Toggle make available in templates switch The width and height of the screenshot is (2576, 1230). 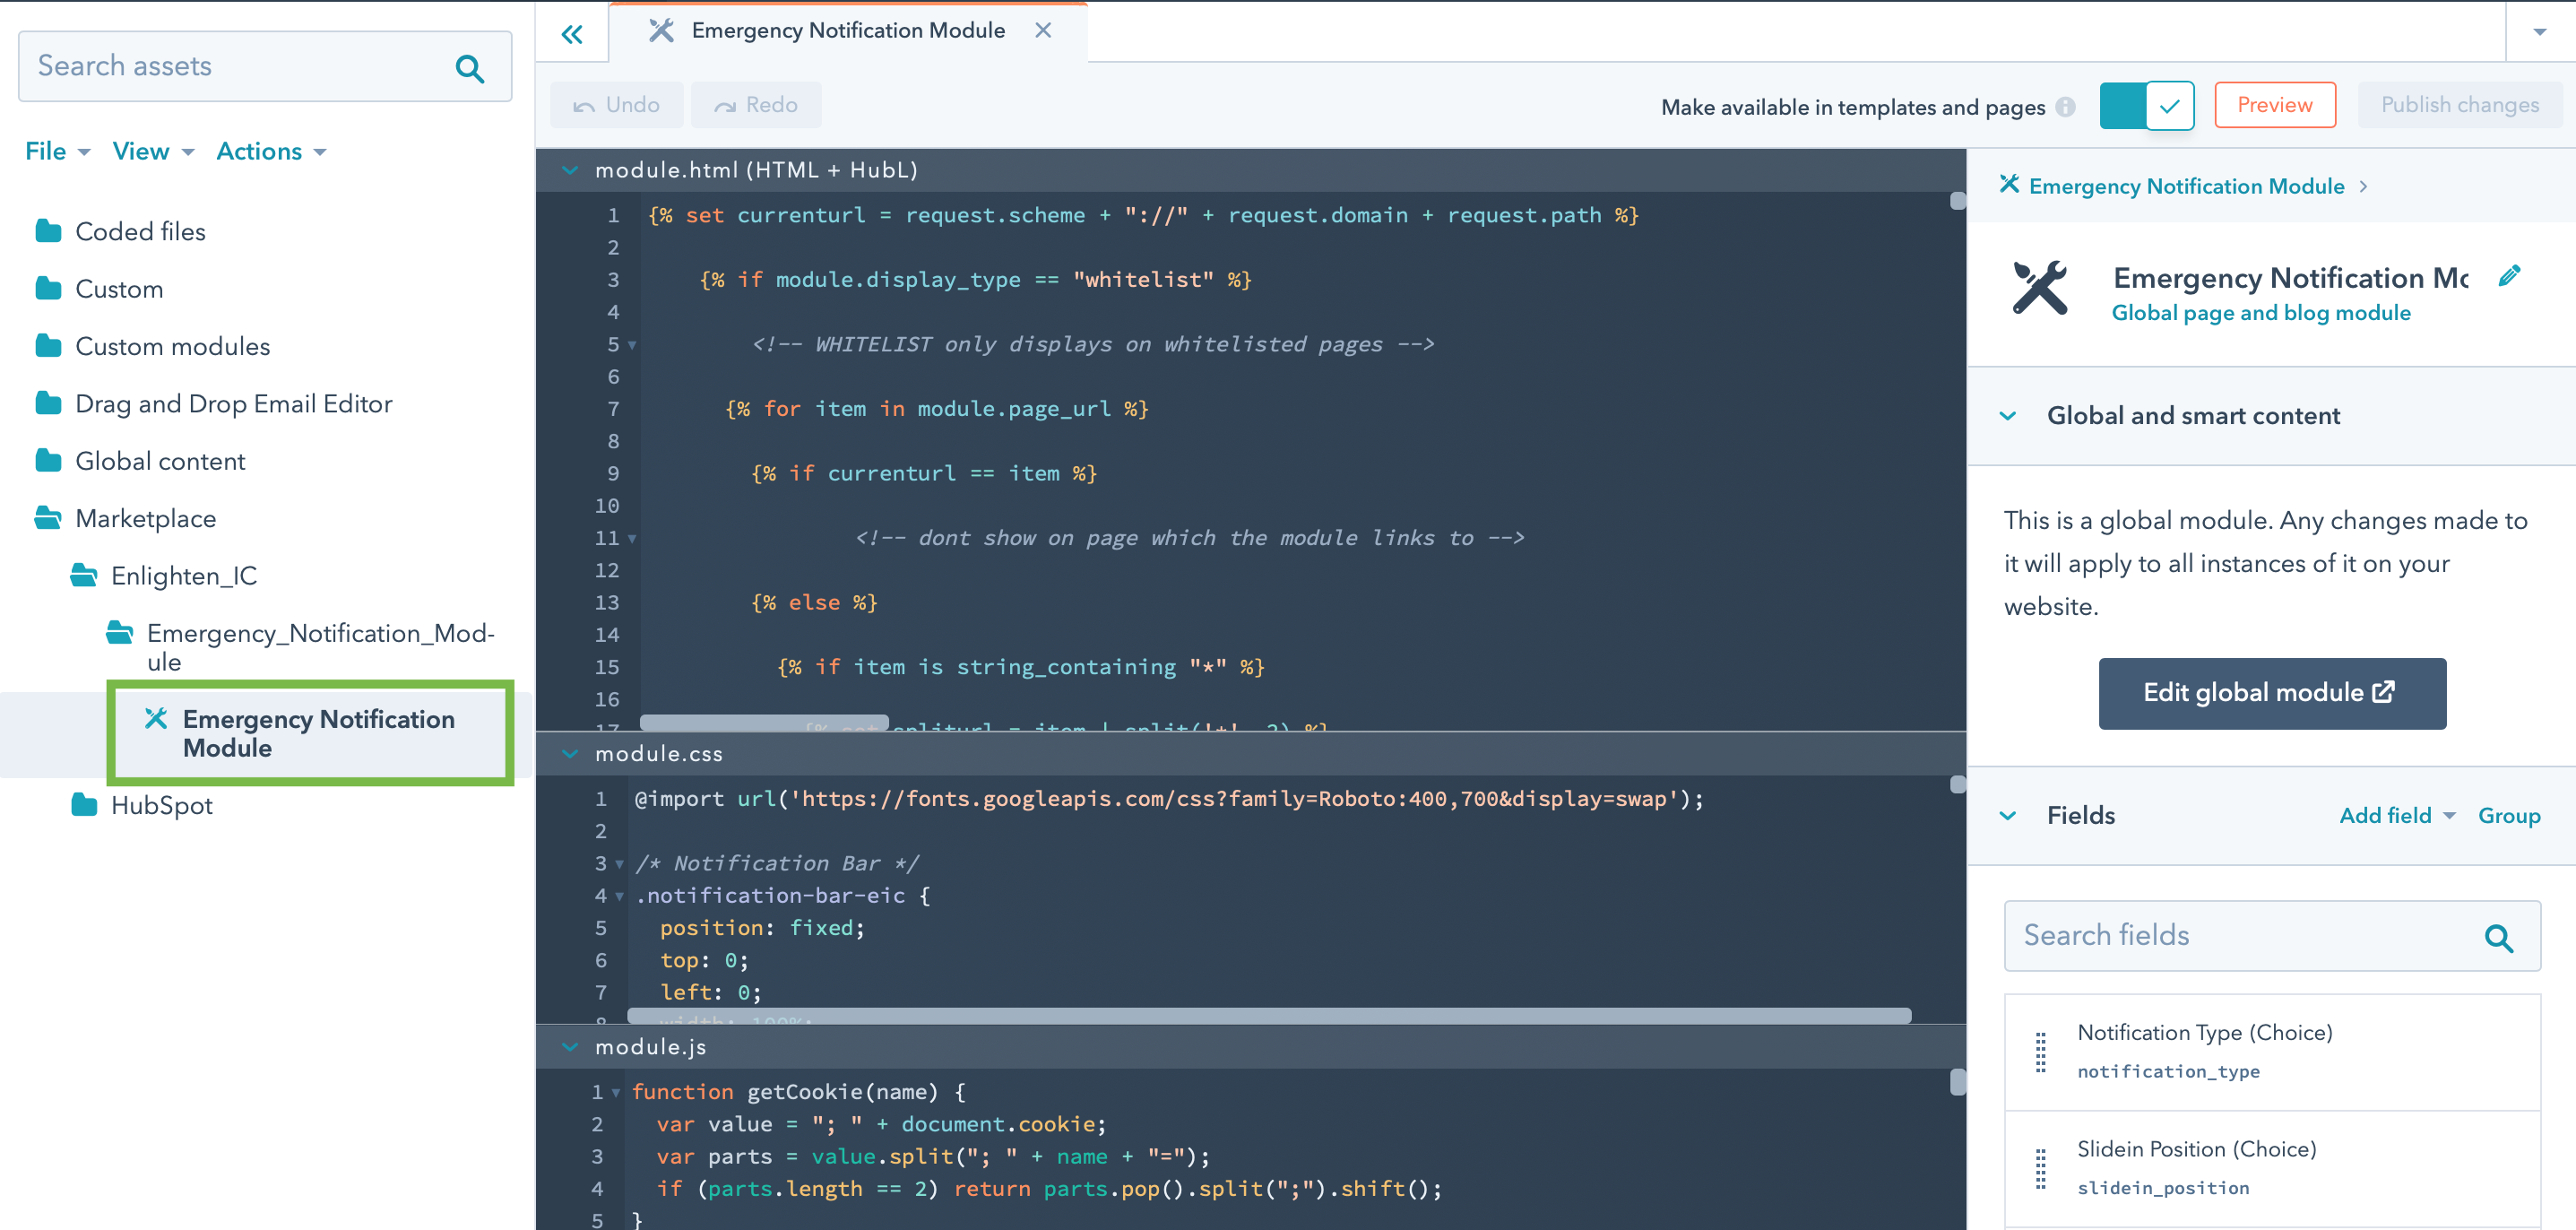pyautogui.click(x=2146, y=105)
